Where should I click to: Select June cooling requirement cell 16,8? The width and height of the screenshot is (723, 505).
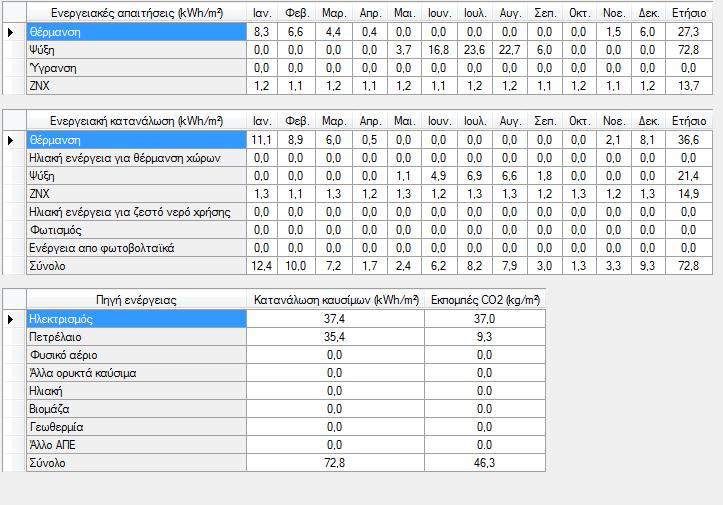pyautogui.click(x=439, y=50)
